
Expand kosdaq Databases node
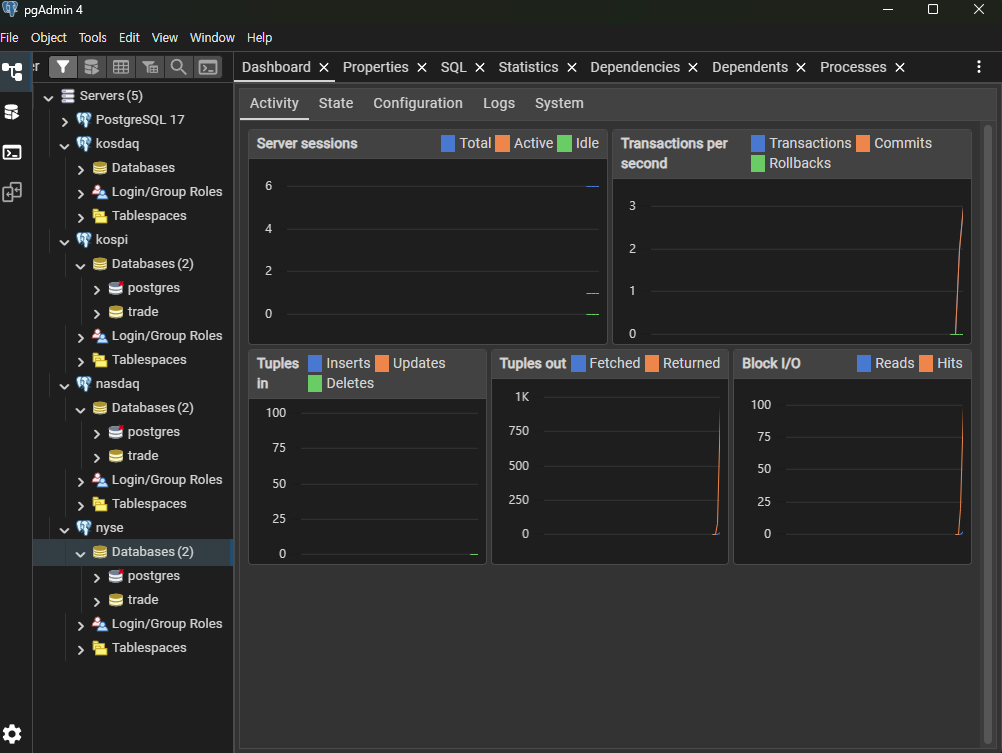tap(81, 168)
